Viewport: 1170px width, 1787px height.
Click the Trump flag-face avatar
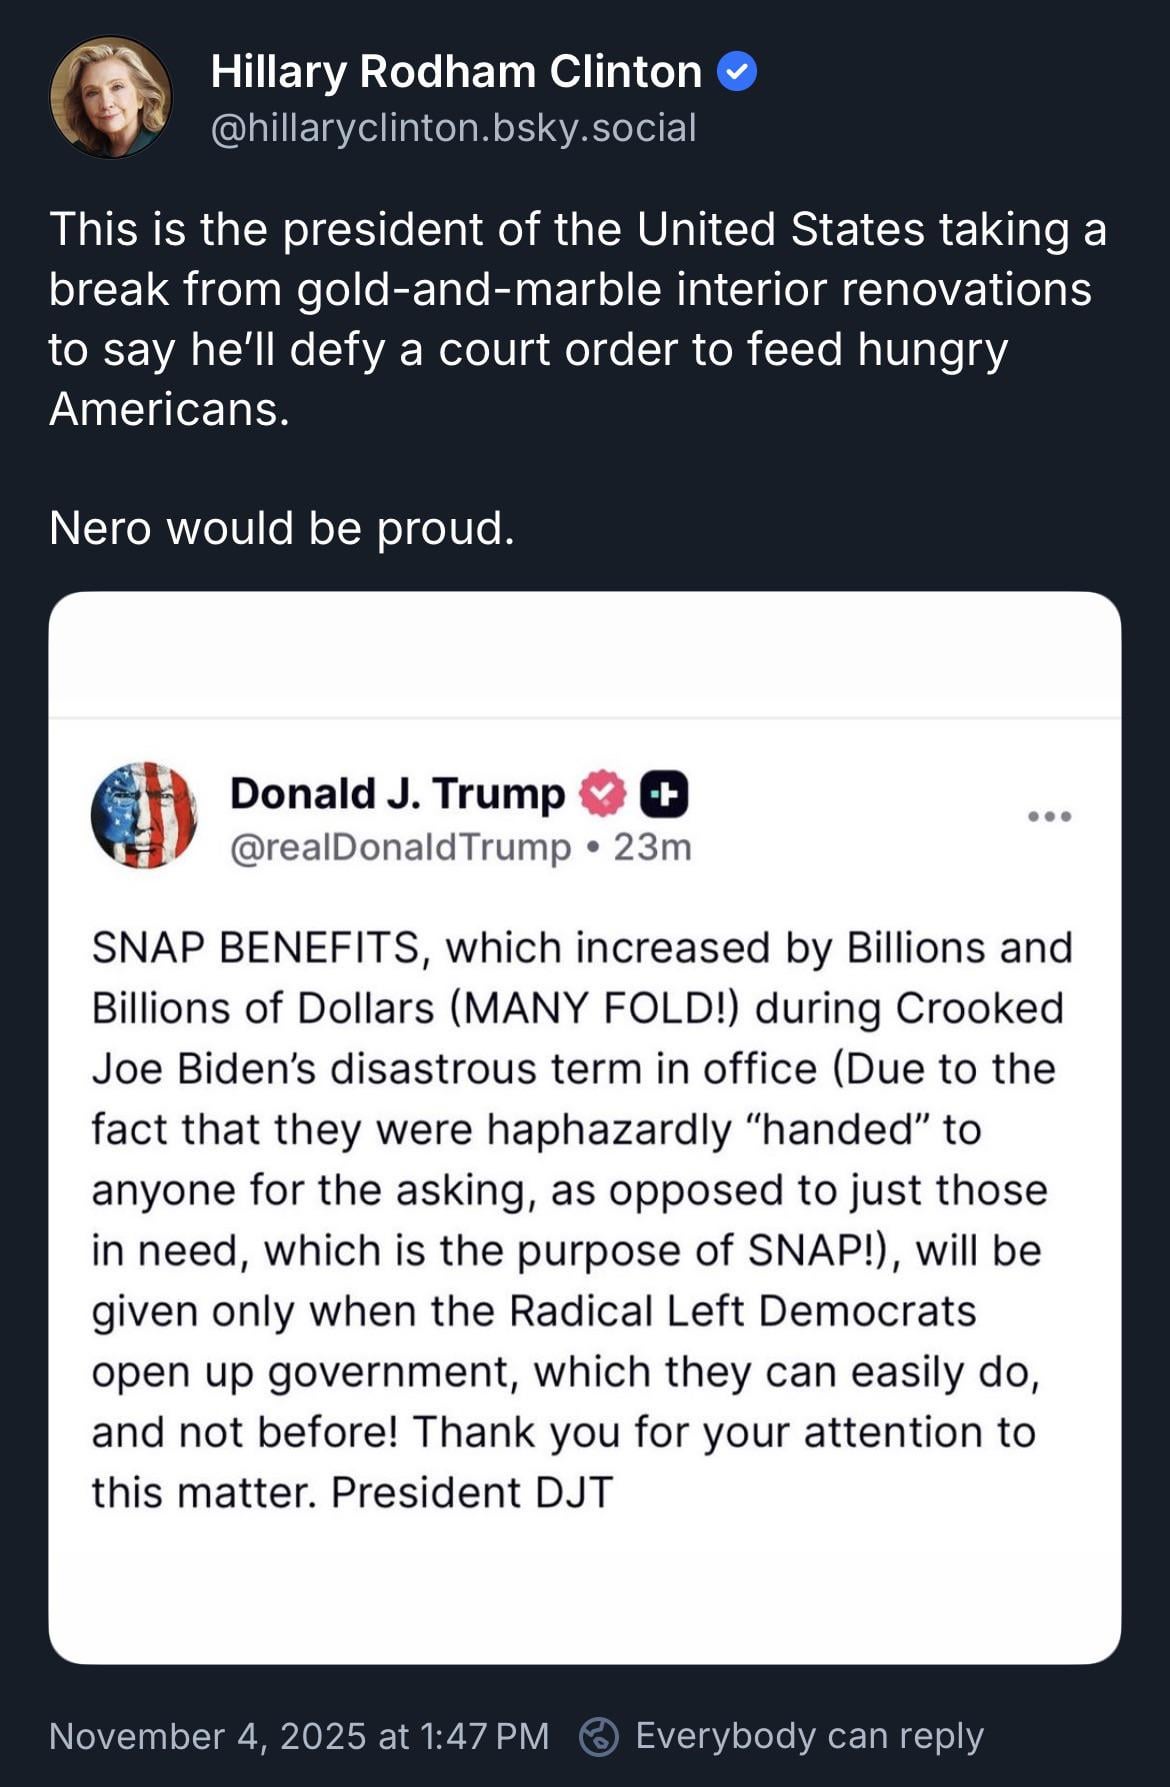pyautogui.click(x=144, y=814)
